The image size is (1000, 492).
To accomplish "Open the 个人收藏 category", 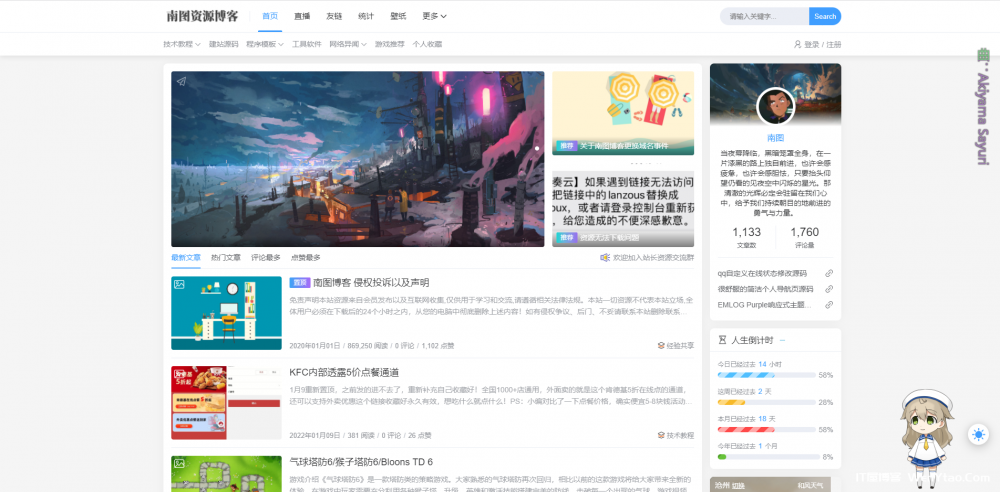I will click(x=427, y=44).
